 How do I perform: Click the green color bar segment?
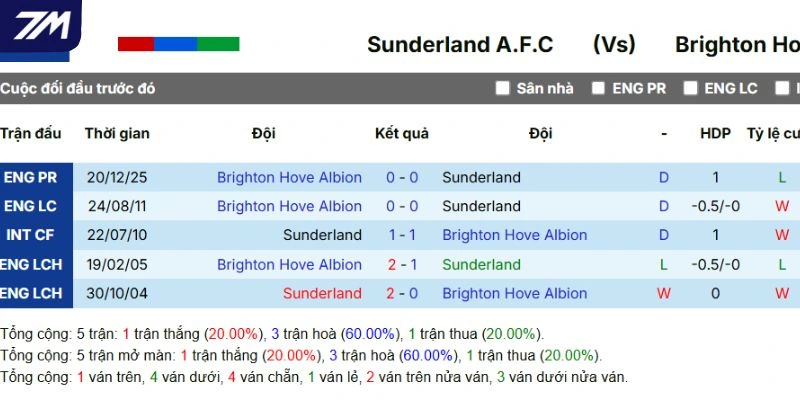(x=218, y=44)
